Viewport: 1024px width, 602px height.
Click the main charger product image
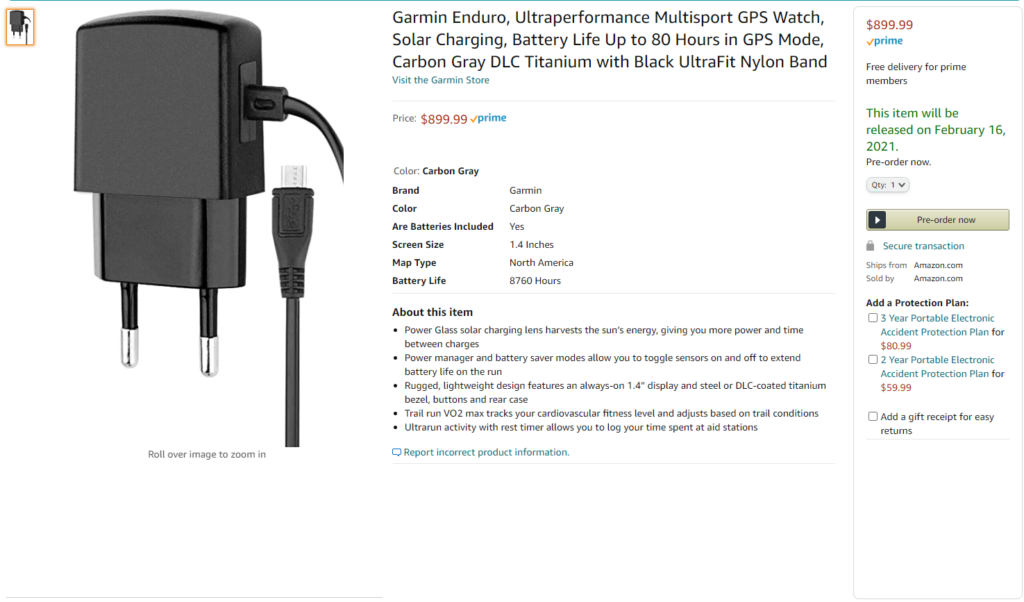click(208, 229)
